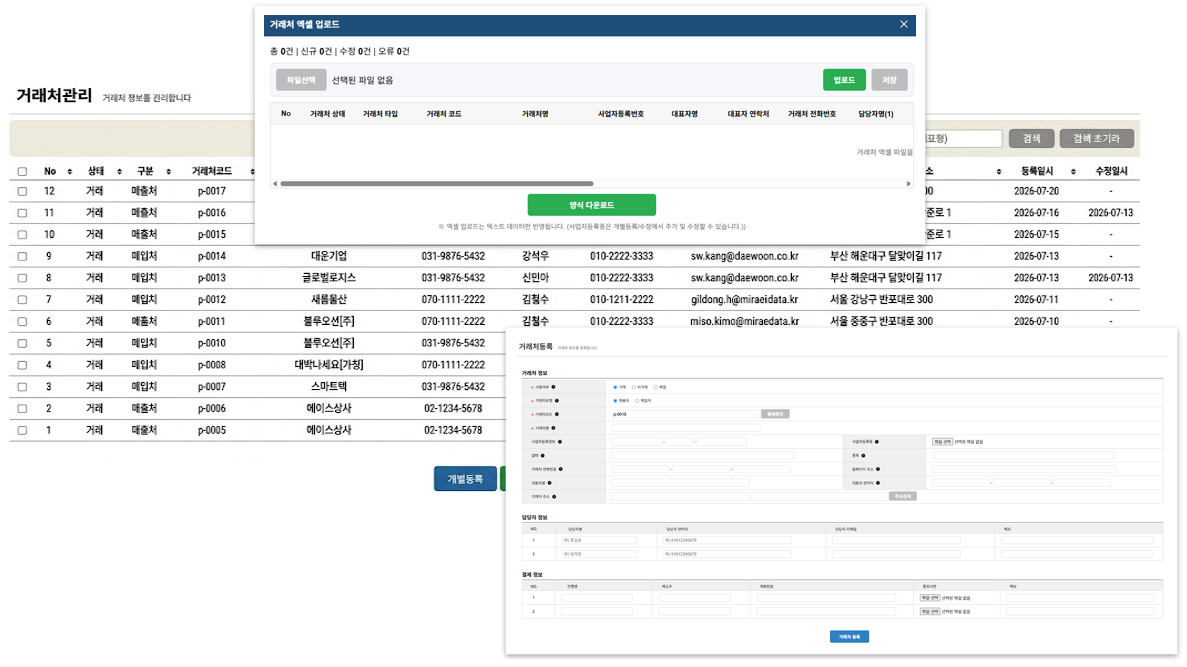Click upload table's left scroll arrow
Image resolution: width=1187 pixels, height=667 pixels.
(275, 183)
